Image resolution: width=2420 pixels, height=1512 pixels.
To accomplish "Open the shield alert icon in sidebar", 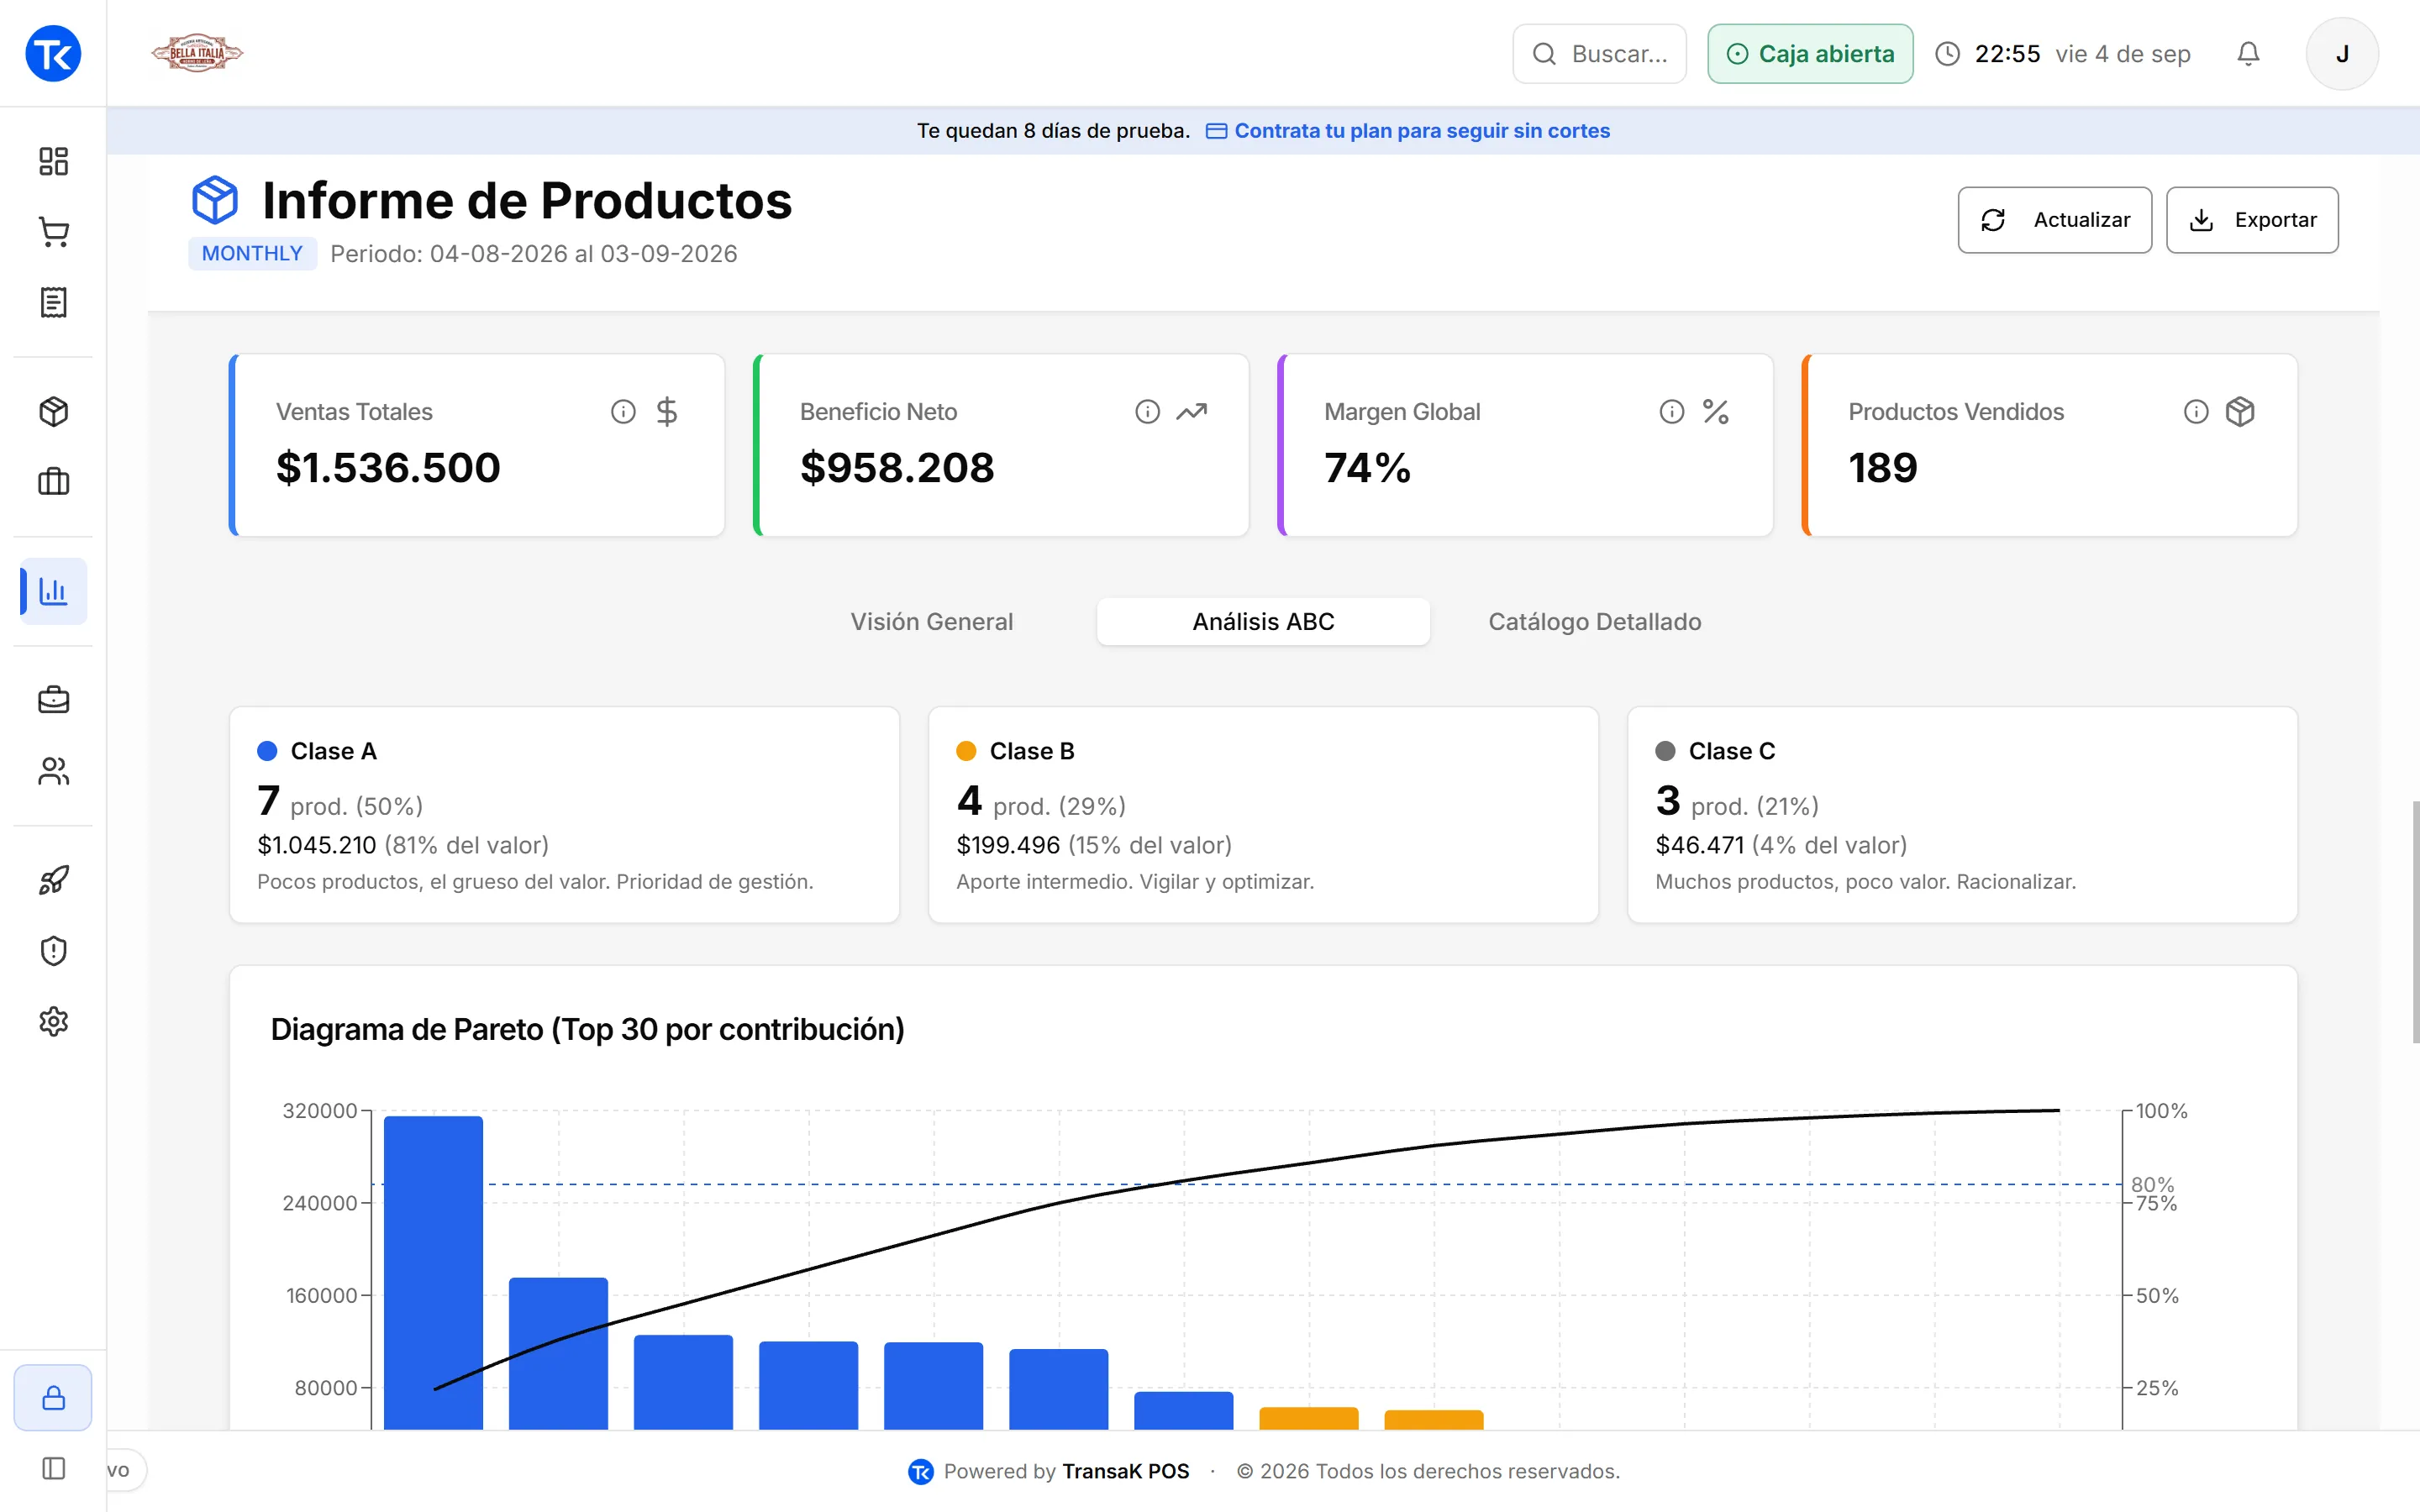I will (x=53, y=951).
